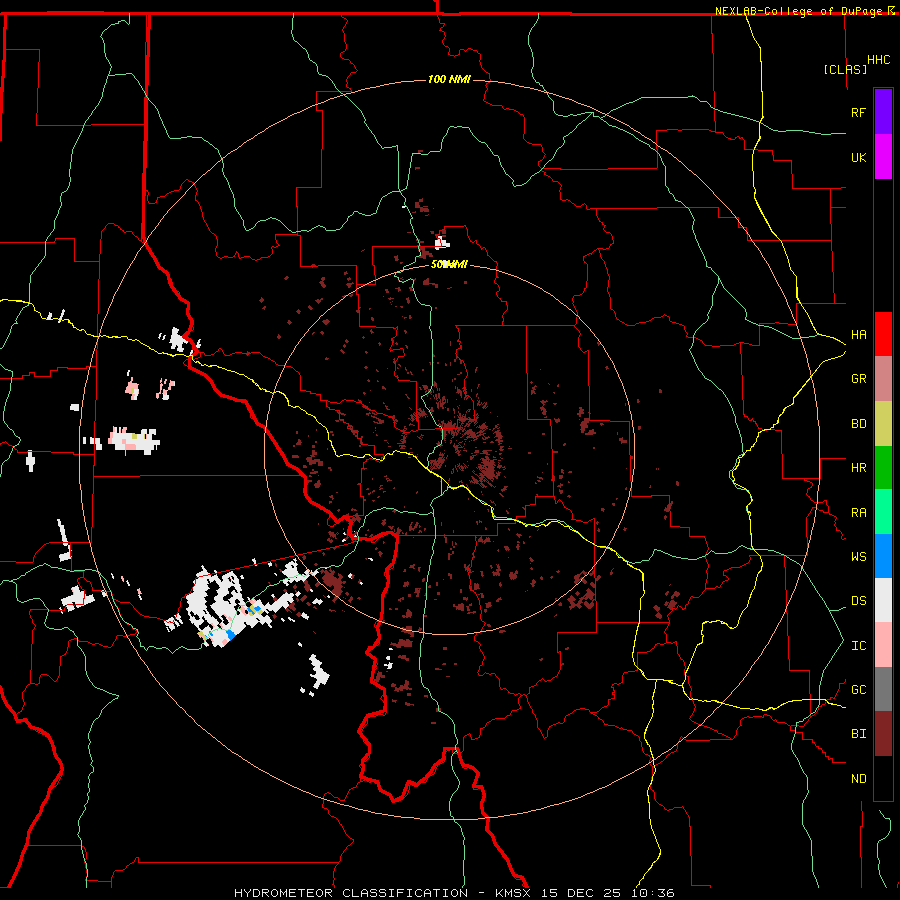Screen dimensions: 900x900
Task: Click the blue WS legend swatch
Action: coord(883,556)
